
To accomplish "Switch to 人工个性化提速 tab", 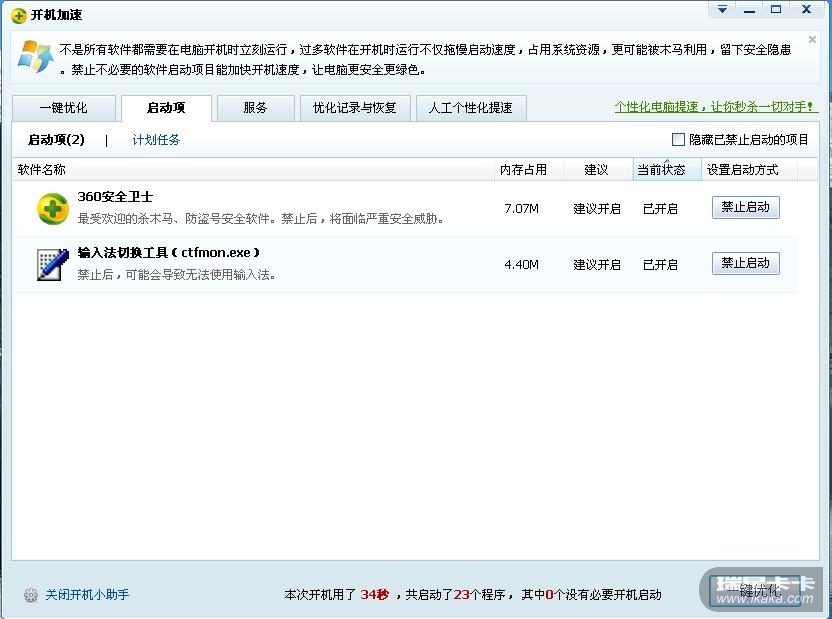I will (x=471, y=108).
